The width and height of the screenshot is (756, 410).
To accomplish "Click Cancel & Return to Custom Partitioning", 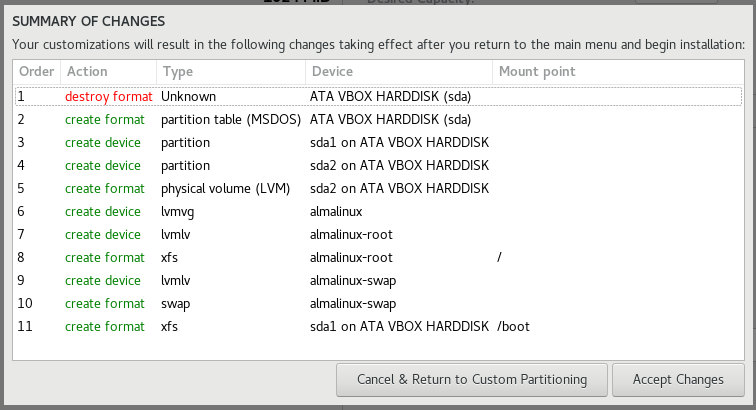I will [x=472, y=380].
